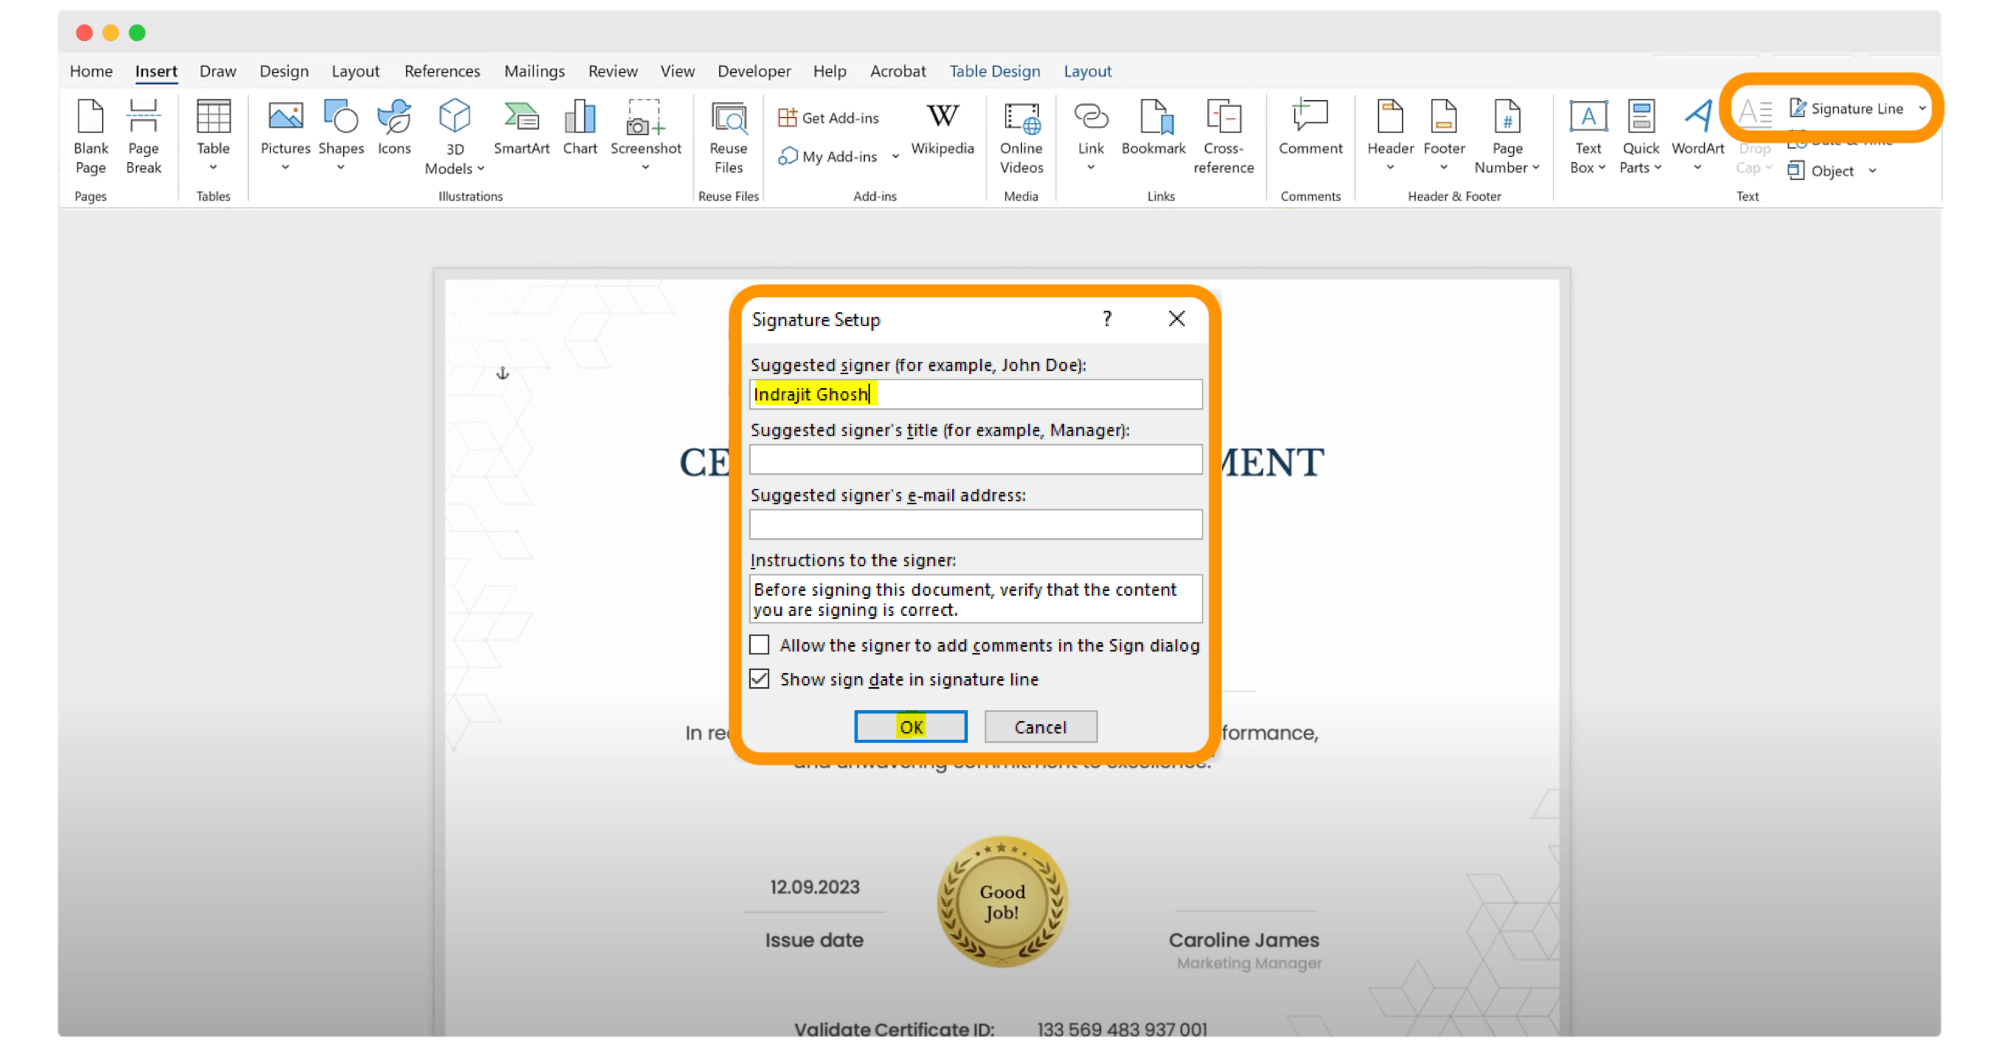Screen dimensions: 1999x1048
Task: Enable signer comments in Sign dialog checkbox
Action: tap(760, 645)
